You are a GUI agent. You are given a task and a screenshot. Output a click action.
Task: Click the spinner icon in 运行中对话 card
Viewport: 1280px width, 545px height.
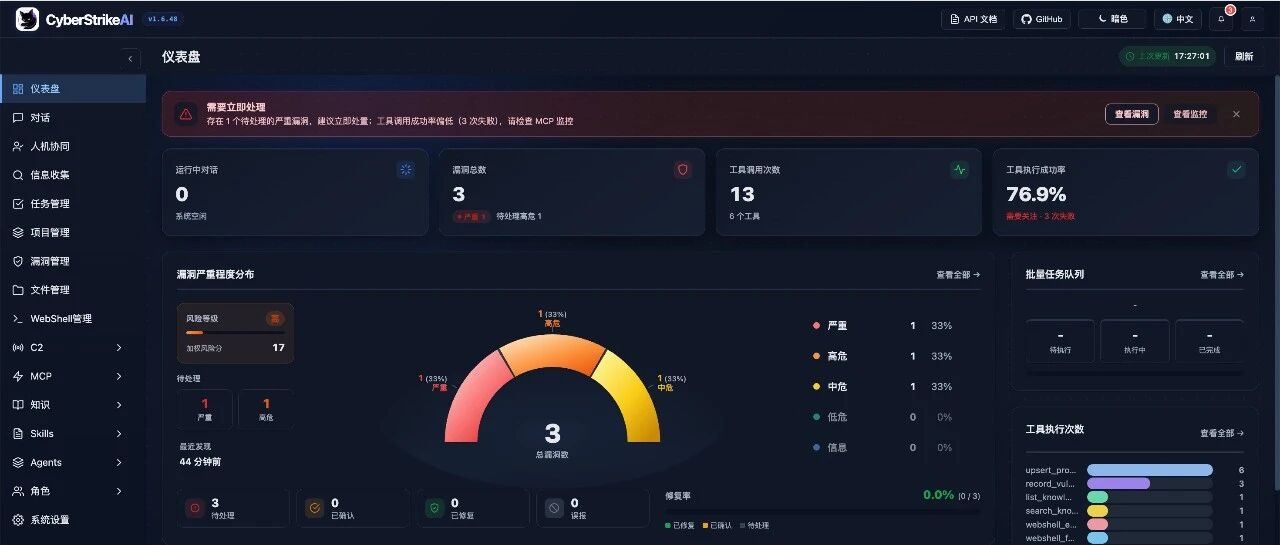coord(406,170)
